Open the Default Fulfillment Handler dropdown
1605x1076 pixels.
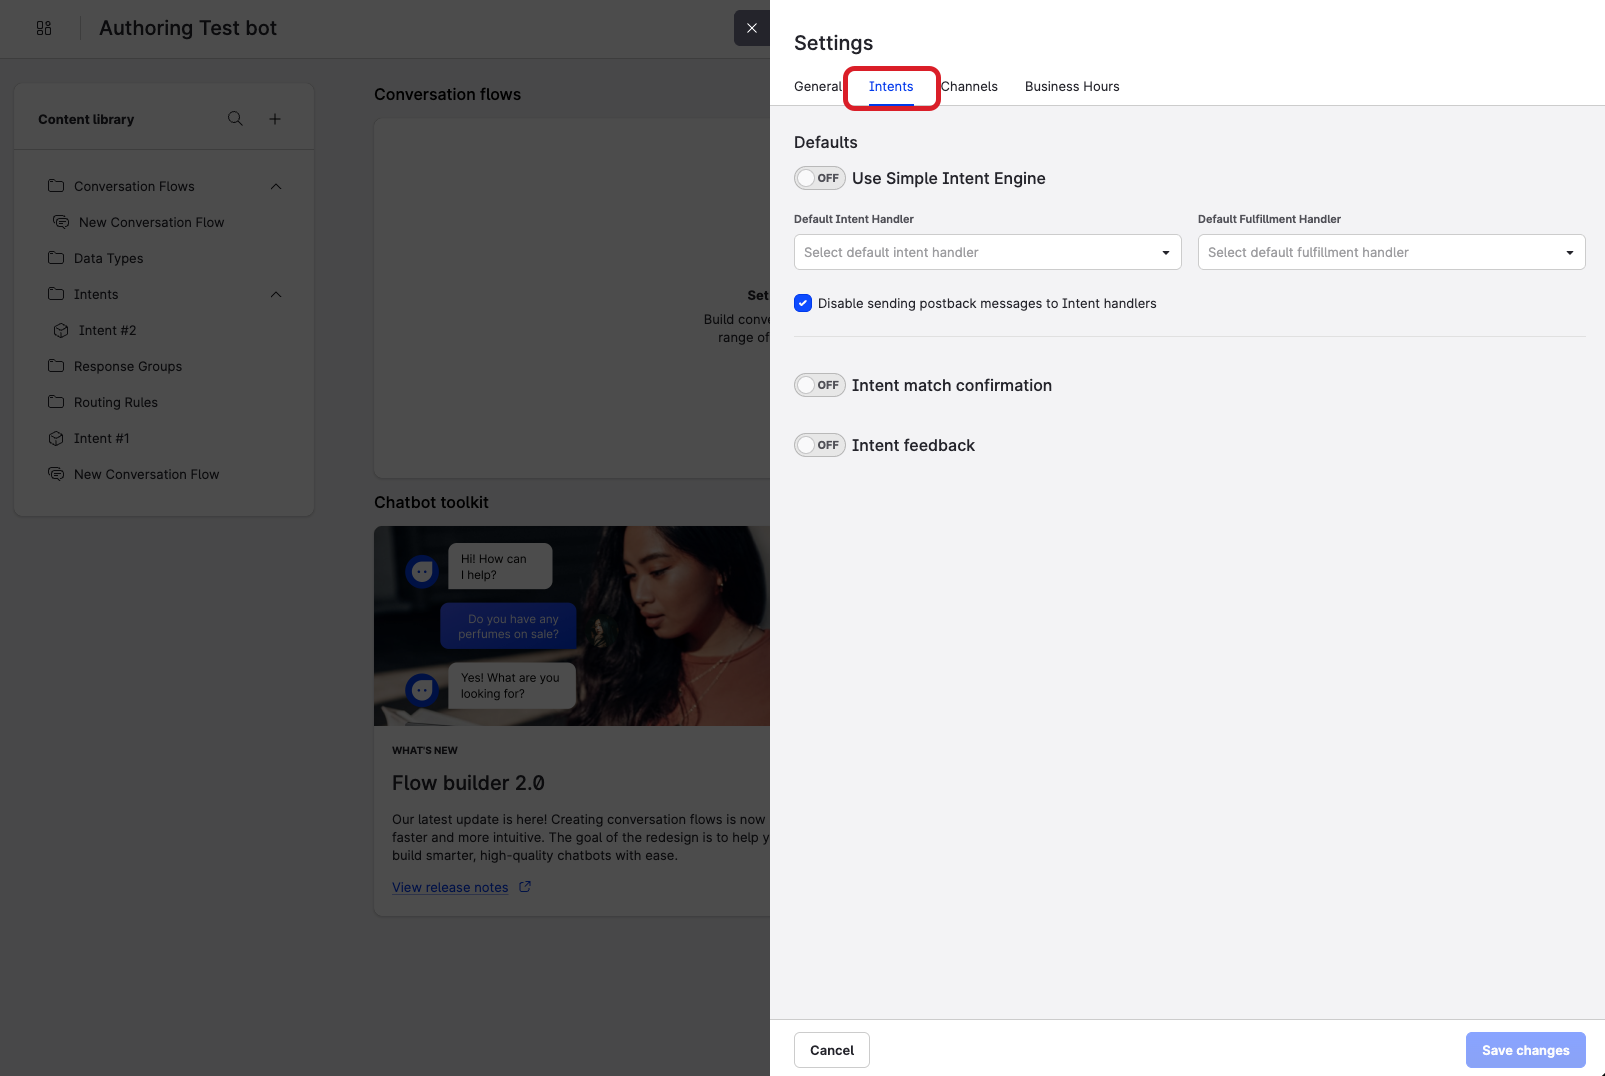point(1391,252)
